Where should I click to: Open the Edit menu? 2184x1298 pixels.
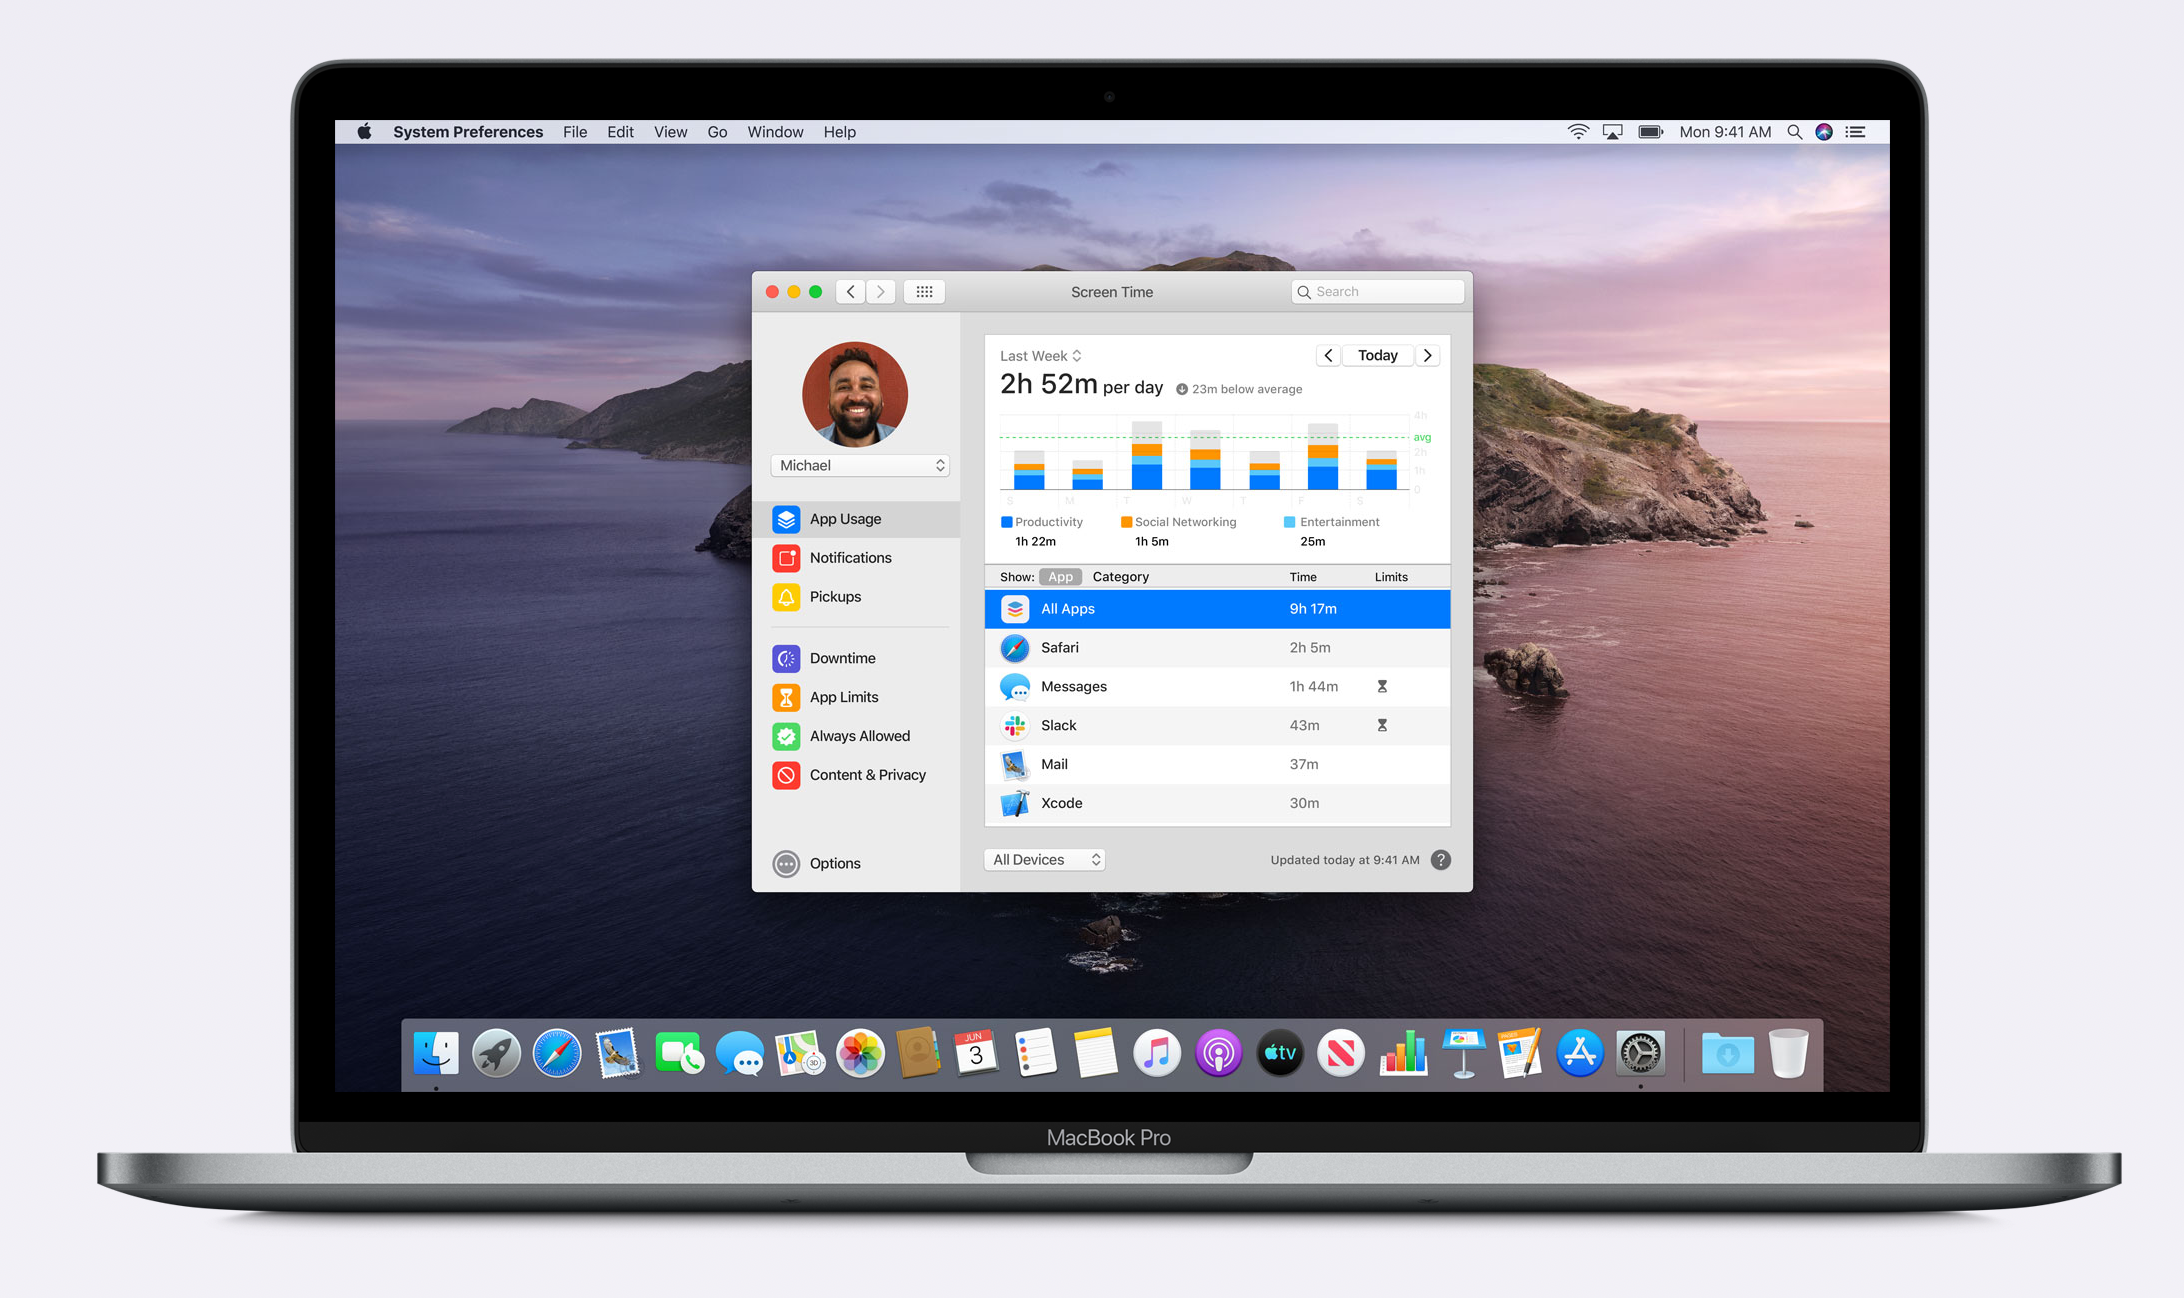coord(620,132)
